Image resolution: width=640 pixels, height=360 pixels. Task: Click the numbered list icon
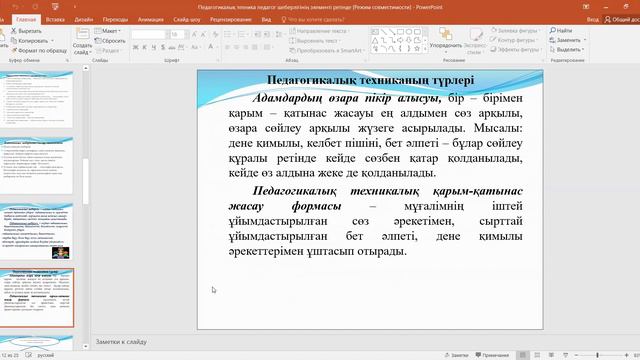tap(243, 34)
